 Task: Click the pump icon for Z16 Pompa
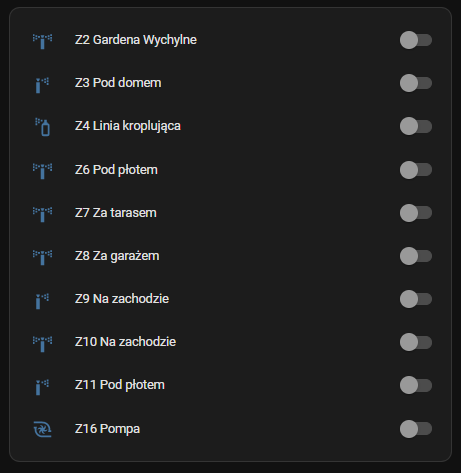(42, 429)
